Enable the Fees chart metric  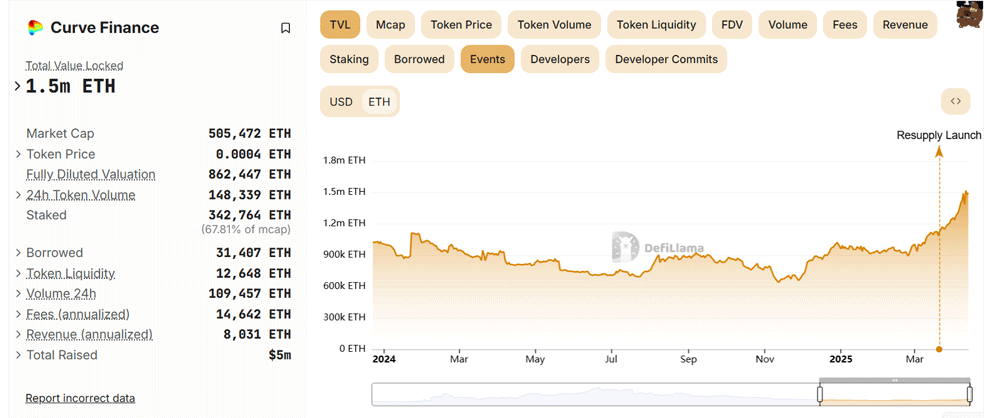[845, 25]
